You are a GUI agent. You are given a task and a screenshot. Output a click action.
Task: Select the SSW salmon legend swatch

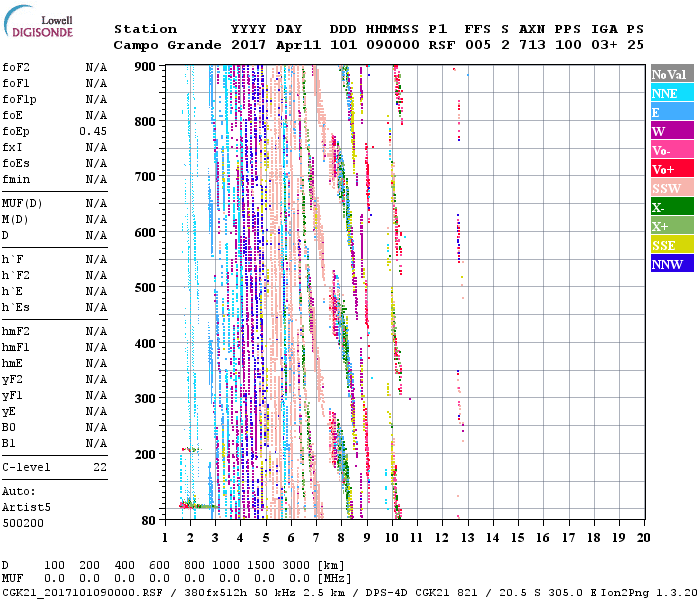[672, 188]
